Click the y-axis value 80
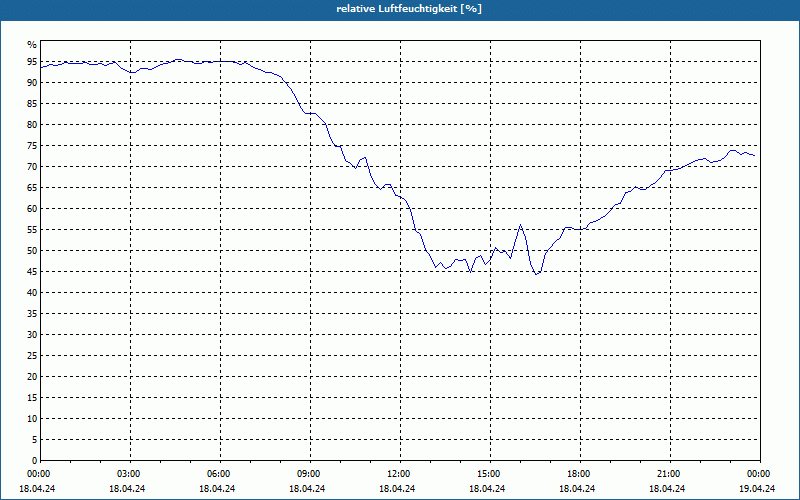 pos(32,124)
